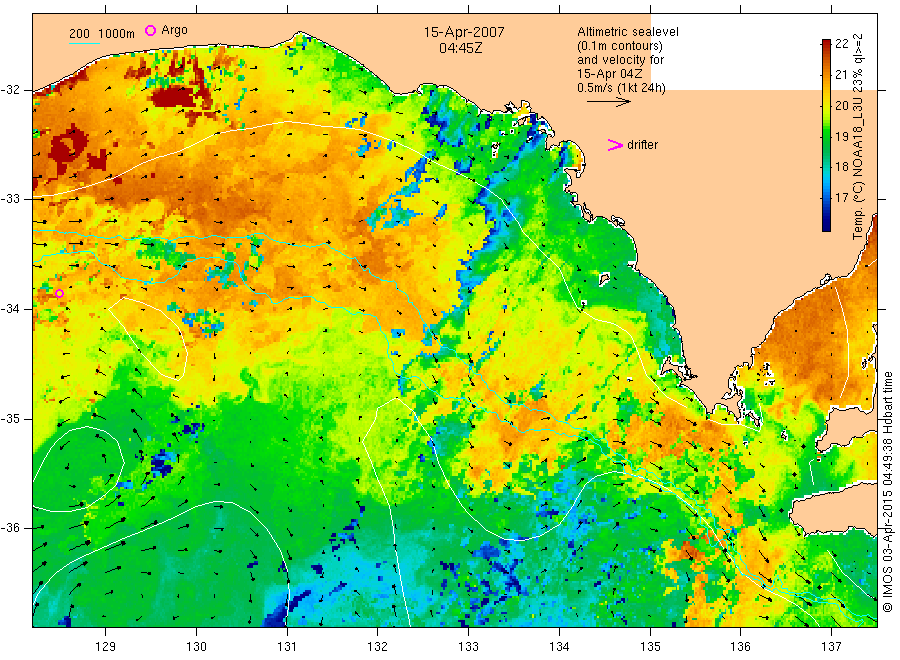Click the vertical 'Temp. (°C) NOAA18_L3U' label
Image resolution: width=900 pixels, height=660 pixels.
pyautogui.click(x=858, y=137)
